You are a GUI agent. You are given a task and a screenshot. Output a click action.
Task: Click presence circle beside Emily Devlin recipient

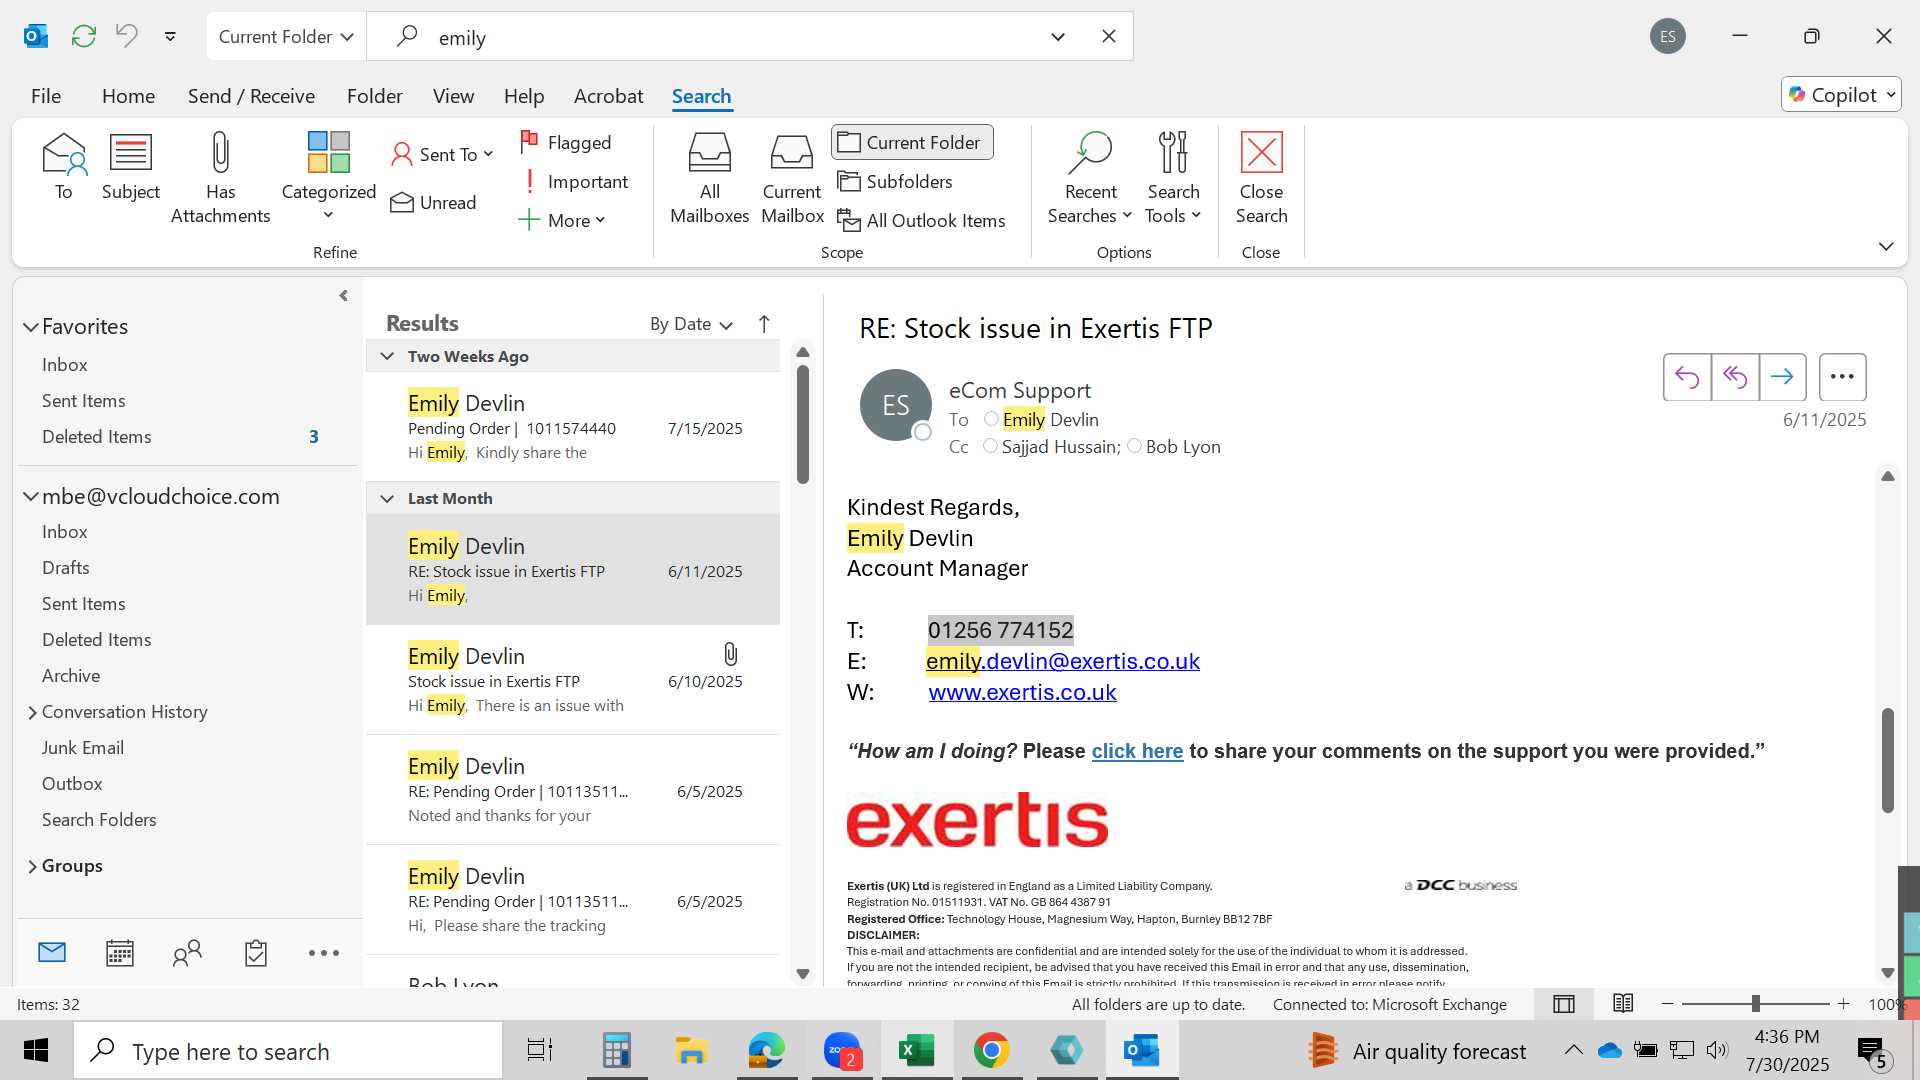(x=991, y=419)
